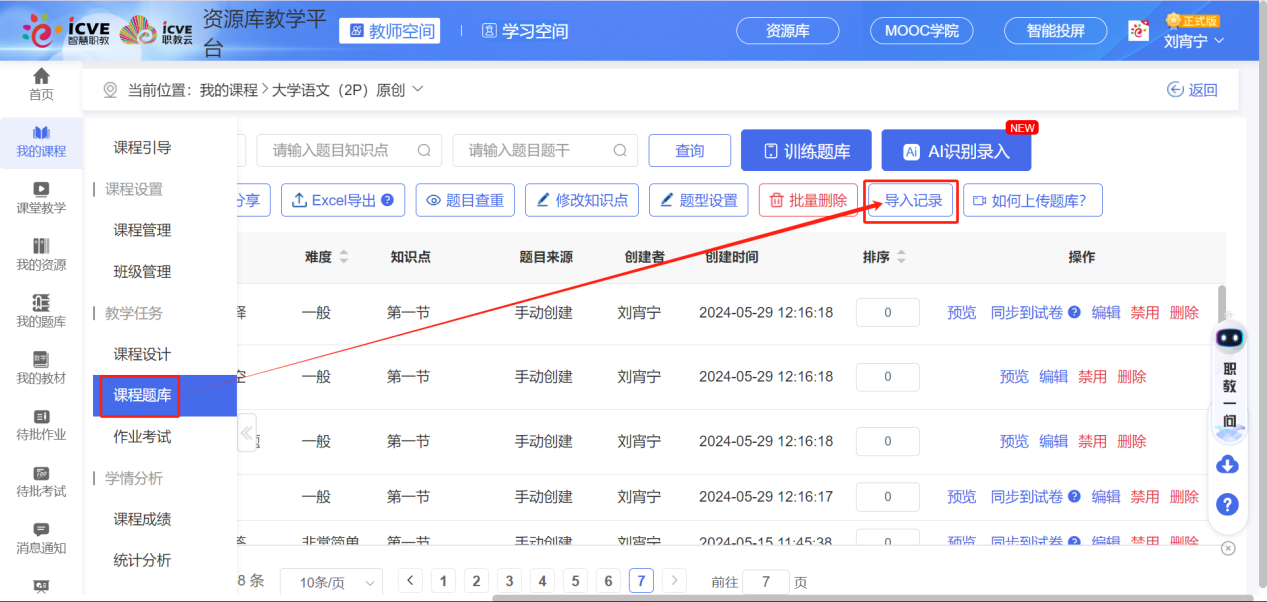
Task: Go to page 6 in pagination
Action: pyautogui.click(x=608, y=581)
